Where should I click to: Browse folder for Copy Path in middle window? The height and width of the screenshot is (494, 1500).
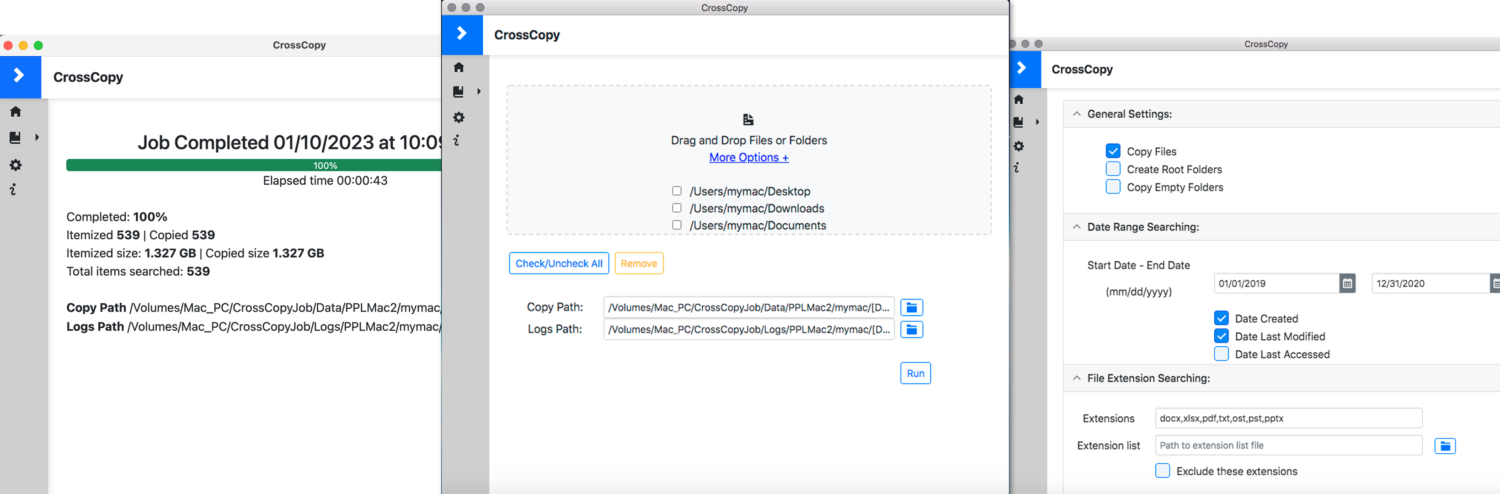(911, 307)
